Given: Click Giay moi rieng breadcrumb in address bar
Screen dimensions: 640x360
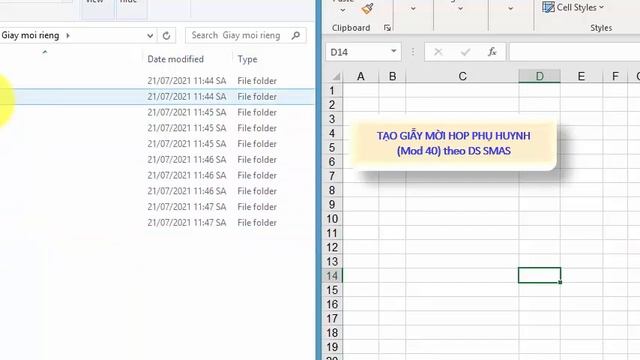Looking at the screenshot, I should pos(30,36).
